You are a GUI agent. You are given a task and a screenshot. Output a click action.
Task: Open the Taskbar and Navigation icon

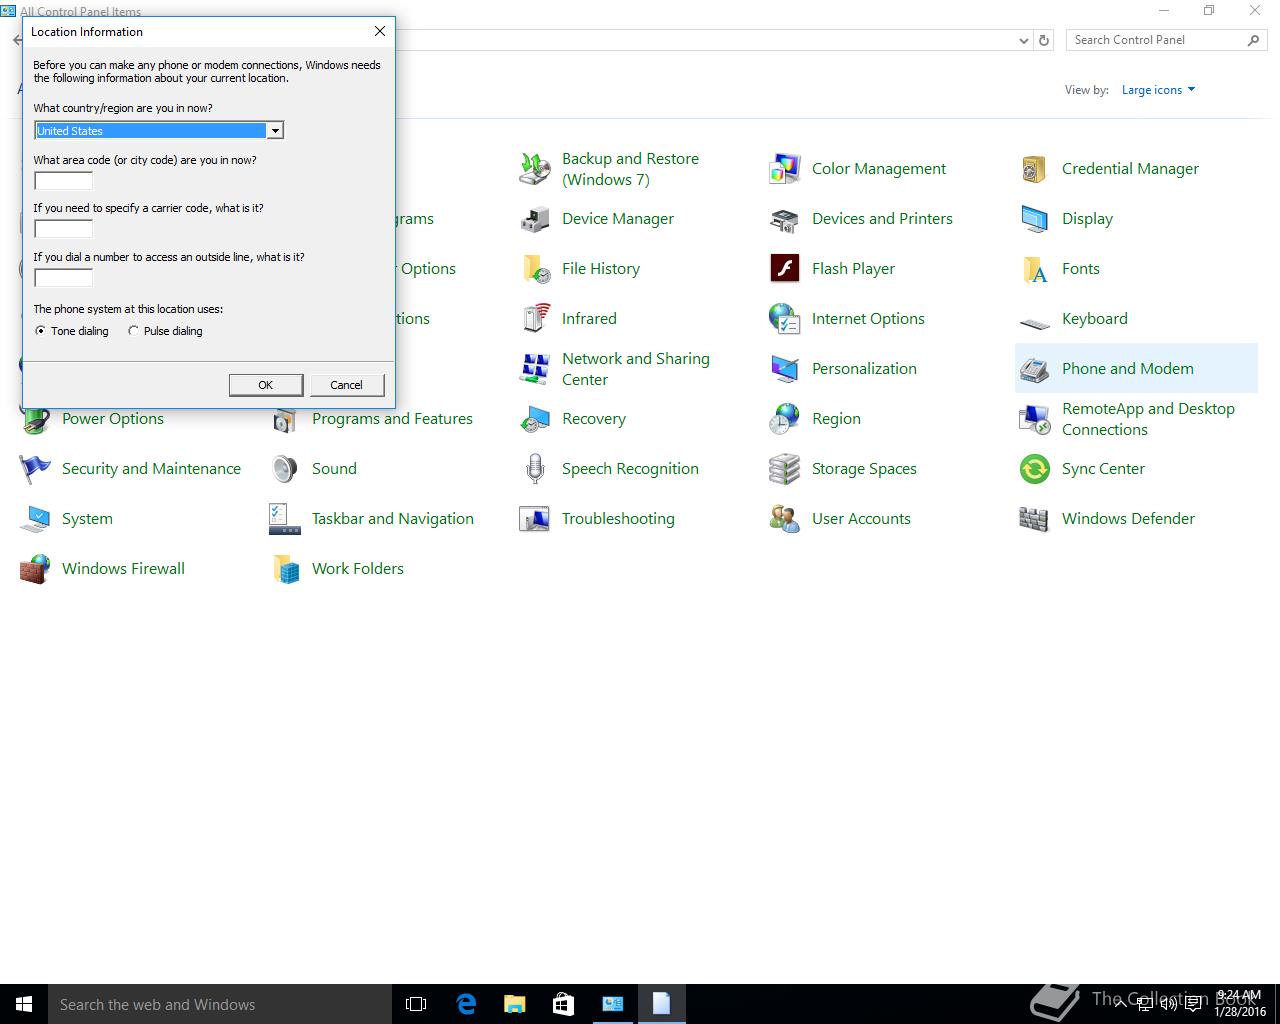(285, 519)
